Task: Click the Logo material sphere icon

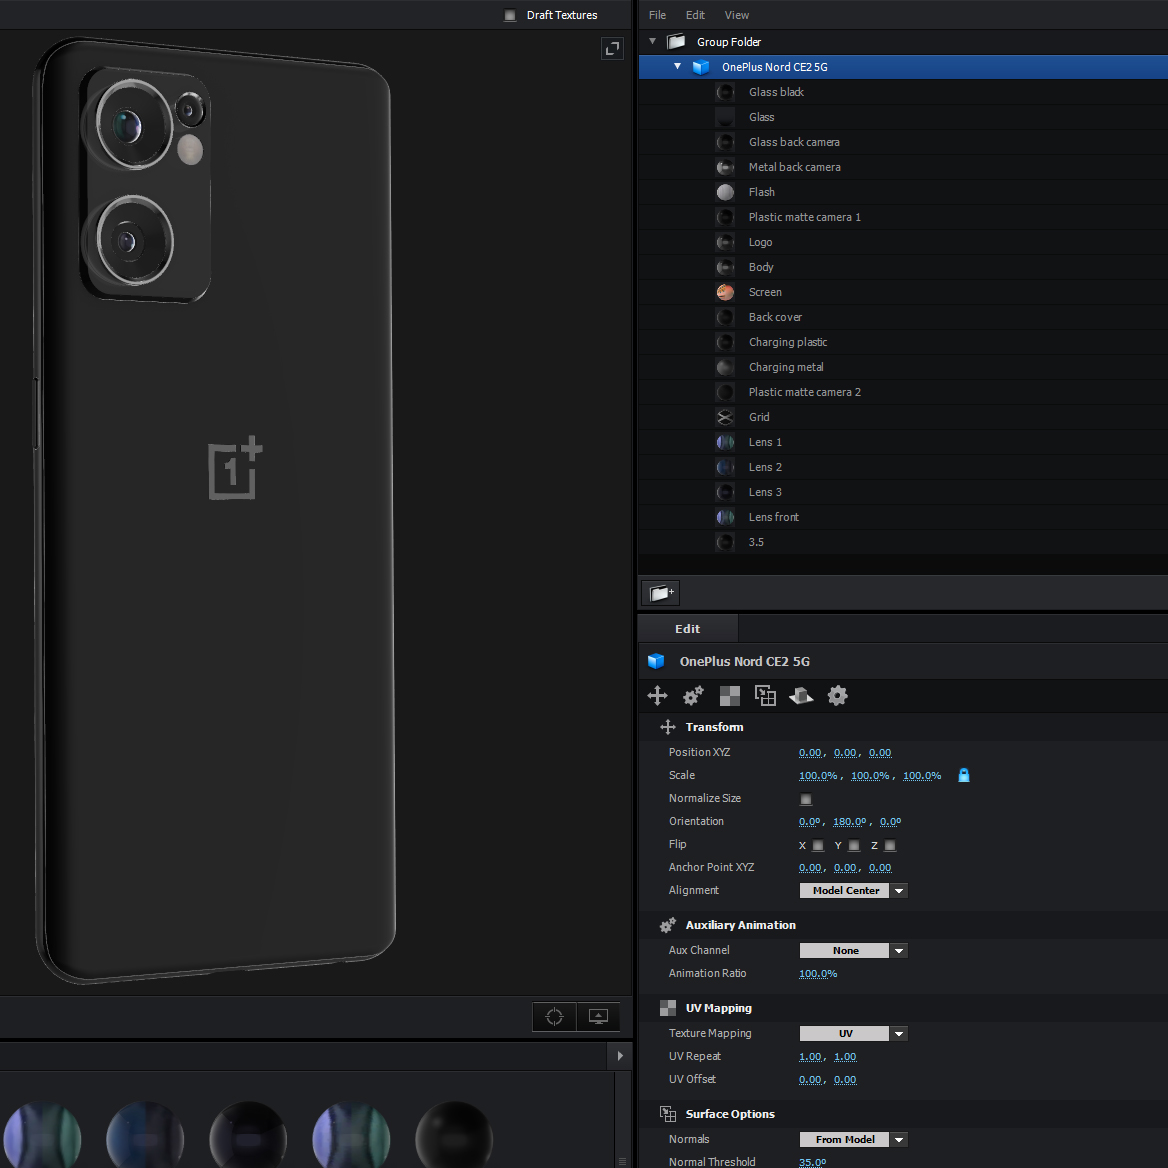Action: tap(725, 242)
